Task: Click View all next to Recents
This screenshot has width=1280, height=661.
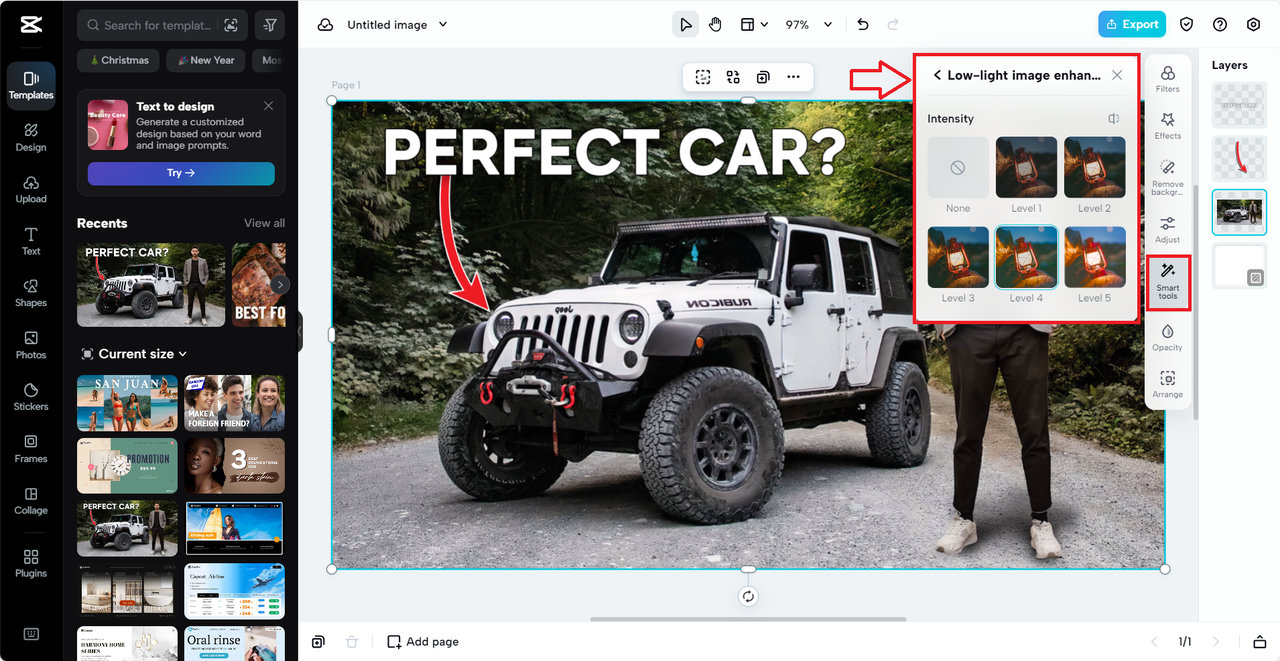Action: (x=264, y=223)
